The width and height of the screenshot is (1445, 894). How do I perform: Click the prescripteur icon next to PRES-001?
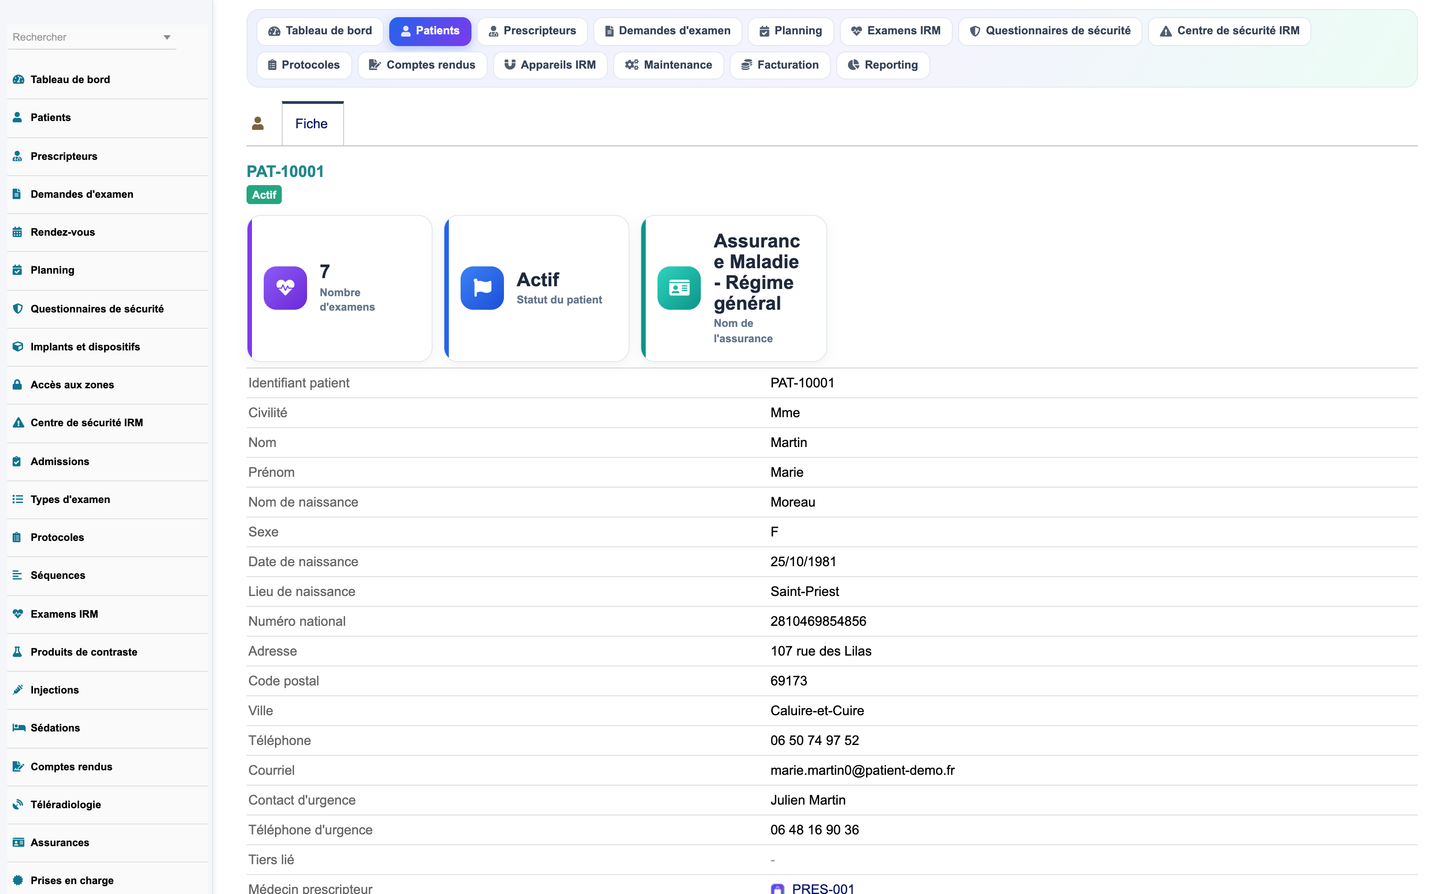pyautogui.click(x=778, y=889)
